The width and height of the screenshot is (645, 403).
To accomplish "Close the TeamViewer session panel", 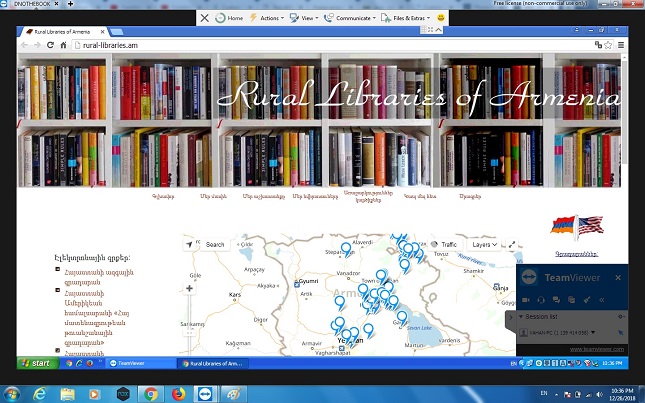I will (618, 278).
